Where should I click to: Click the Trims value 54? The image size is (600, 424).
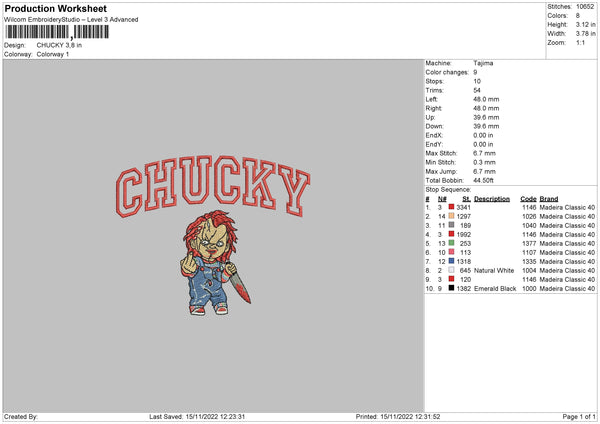click(477, 90)
